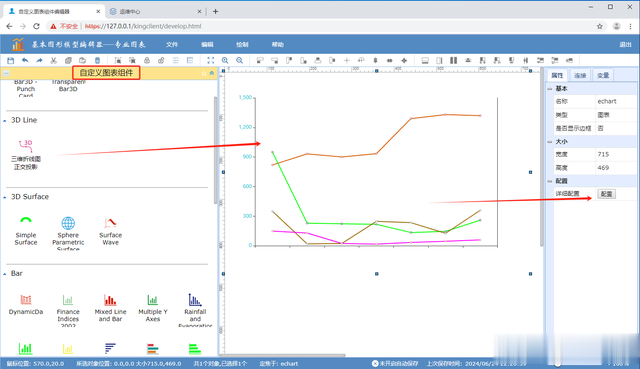Collapse the 3D Surface section
This screenshot has width=640, height=369.
(4, 197)
